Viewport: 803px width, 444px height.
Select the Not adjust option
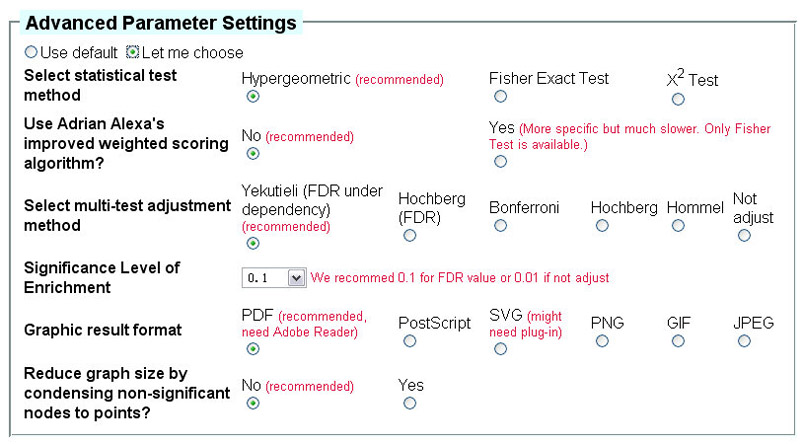[x=744, y=236]
